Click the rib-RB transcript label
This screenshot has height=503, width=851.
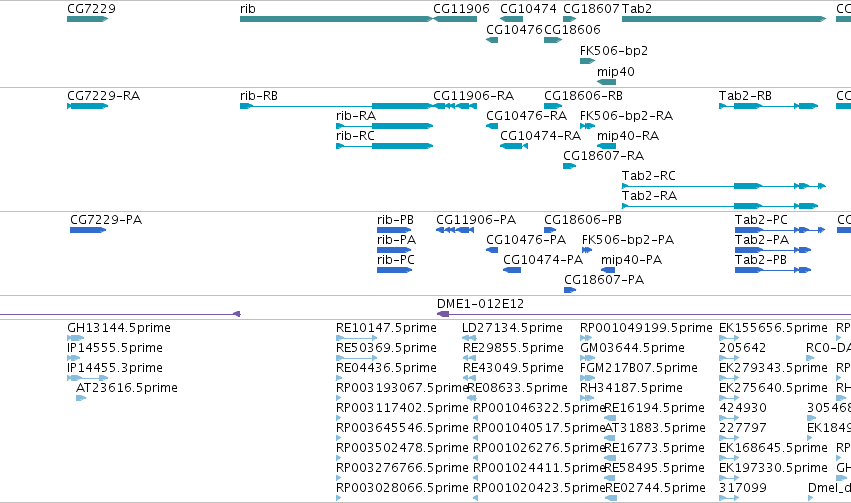pyautogui.click(x=259, y=95)
